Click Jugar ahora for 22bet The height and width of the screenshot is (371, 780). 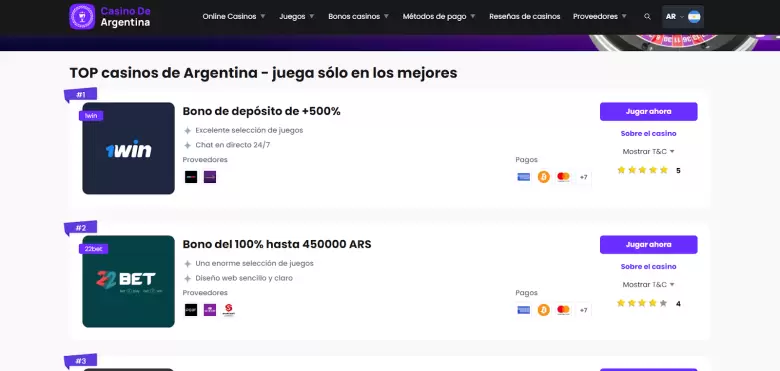[648, 245]
